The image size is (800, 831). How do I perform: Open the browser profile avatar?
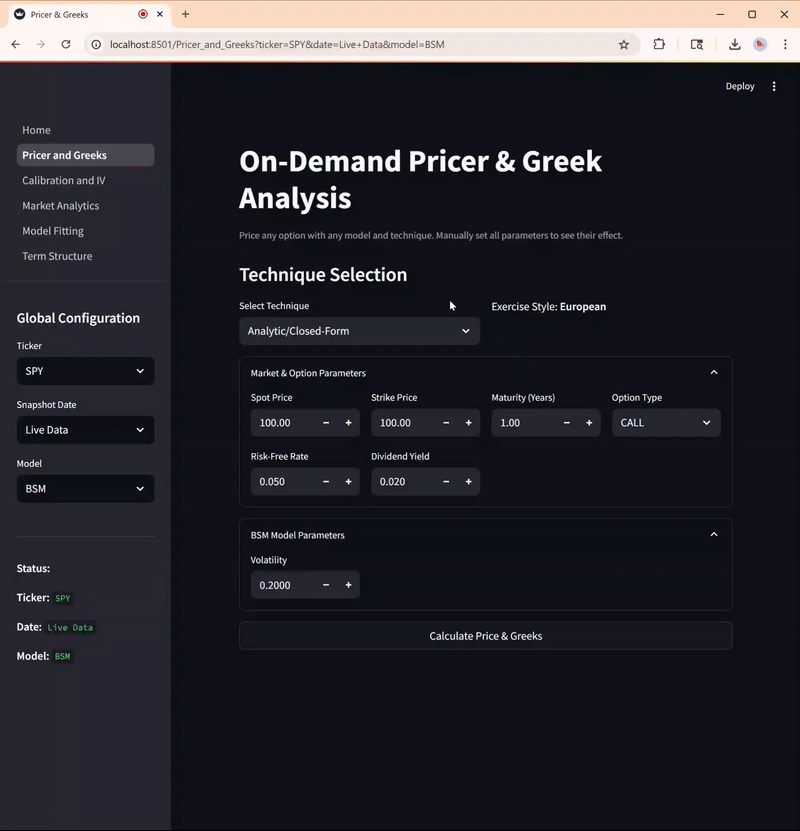point(760,45)
